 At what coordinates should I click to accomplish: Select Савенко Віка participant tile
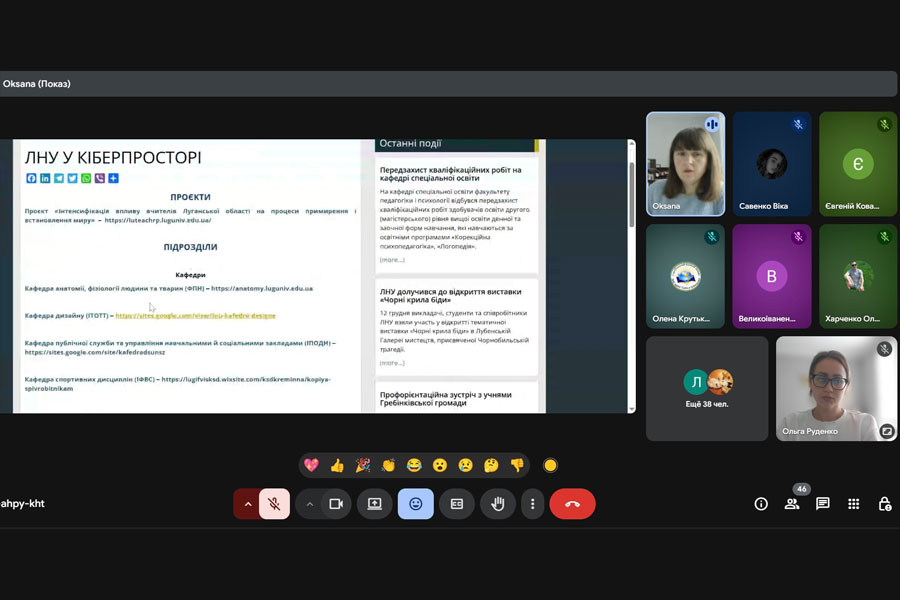point(771,164)
